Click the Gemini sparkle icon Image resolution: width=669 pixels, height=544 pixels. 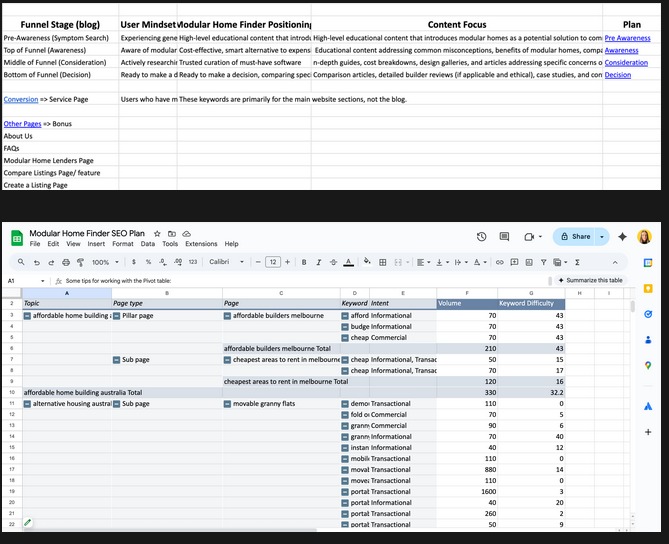click(x=622, y=237)
